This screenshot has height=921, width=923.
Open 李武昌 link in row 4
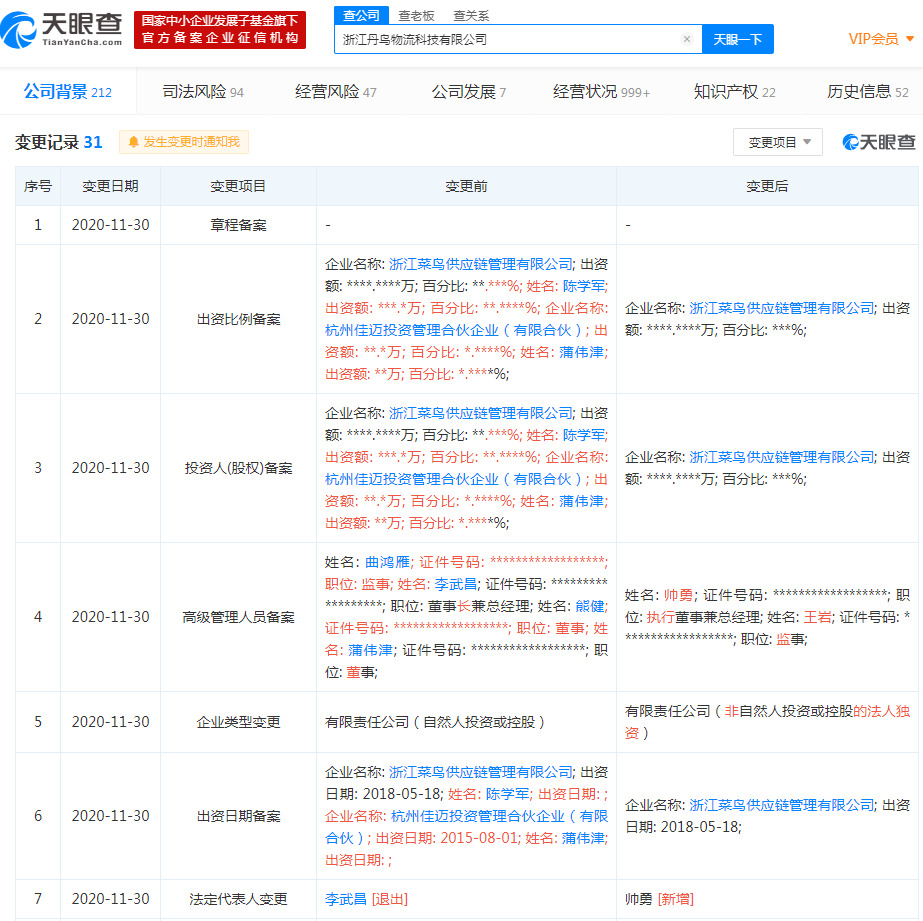(x=456, y=584)
